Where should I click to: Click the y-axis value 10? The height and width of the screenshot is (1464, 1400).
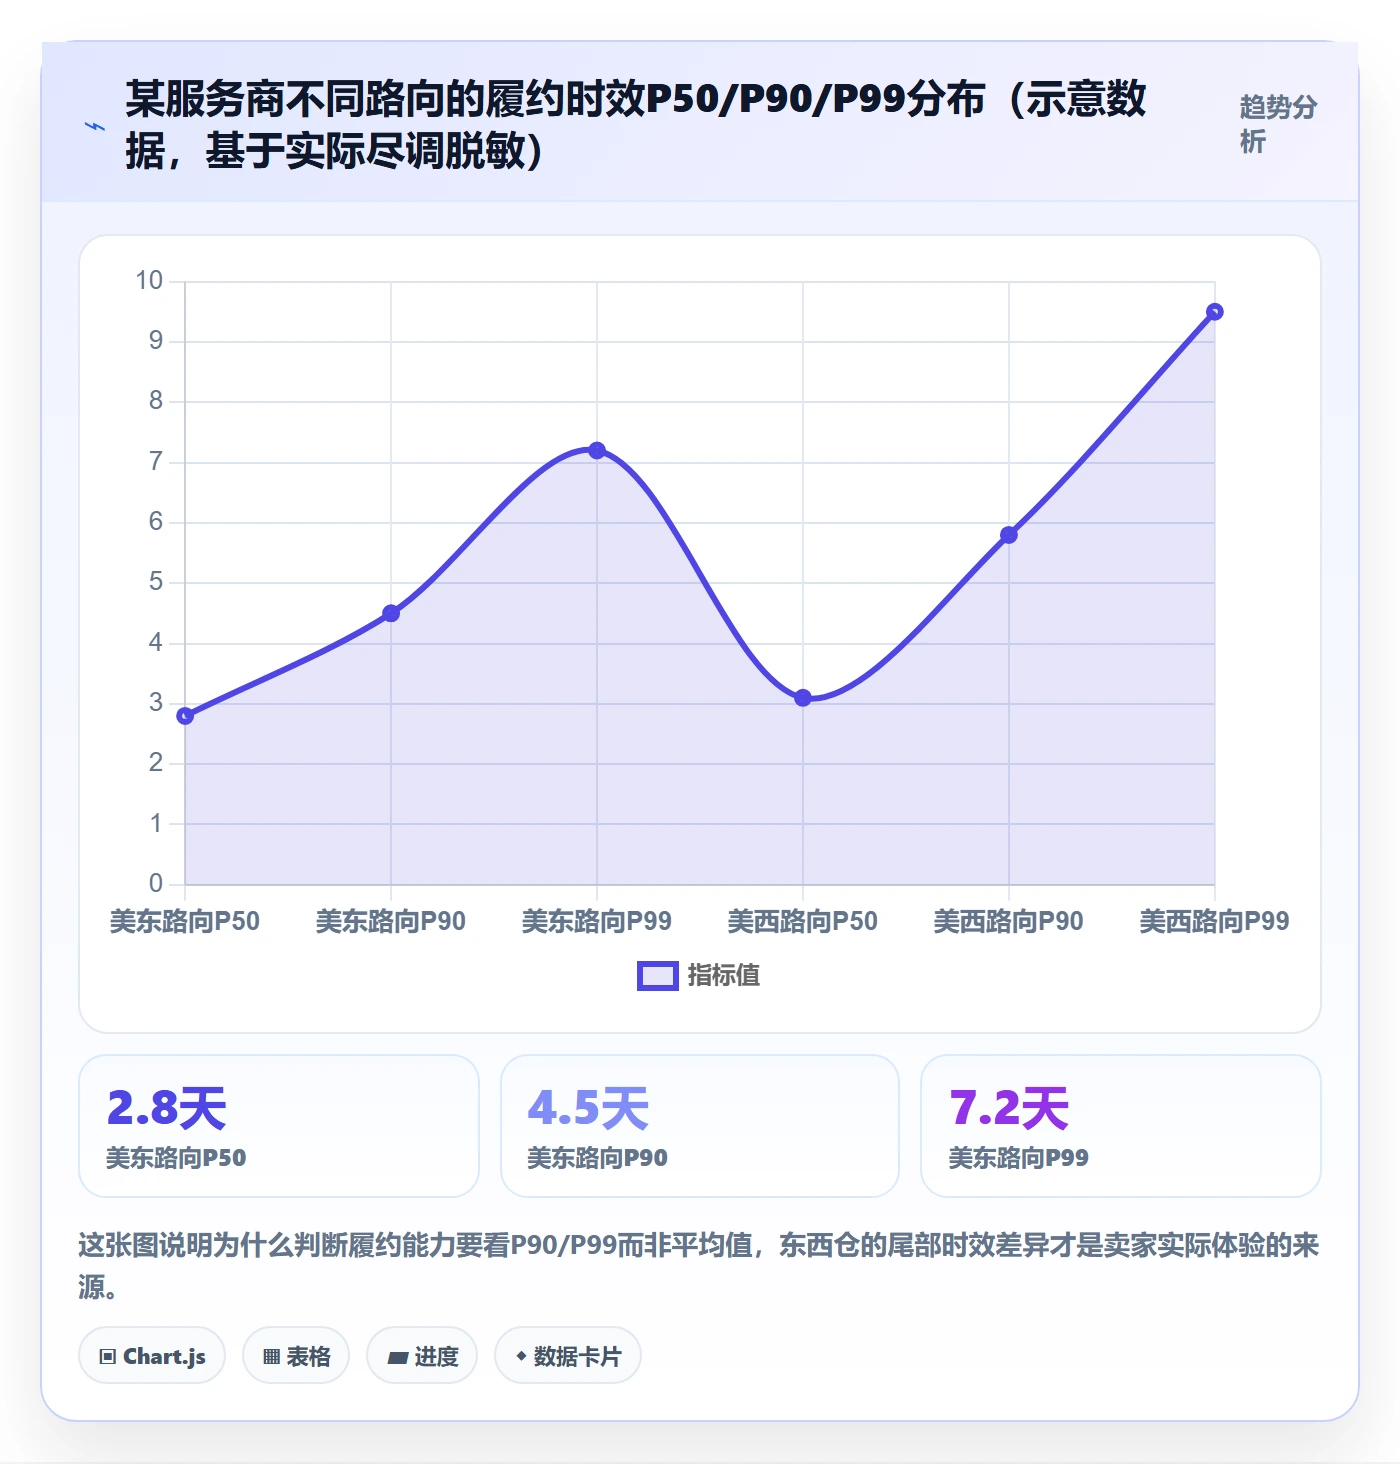coord(149,281)
